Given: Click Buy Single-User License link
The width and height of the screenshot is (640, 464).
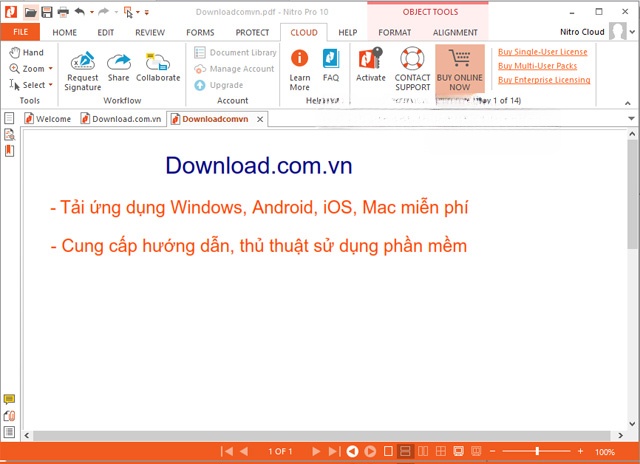Looking at the screenshot, I should point(542,52).
